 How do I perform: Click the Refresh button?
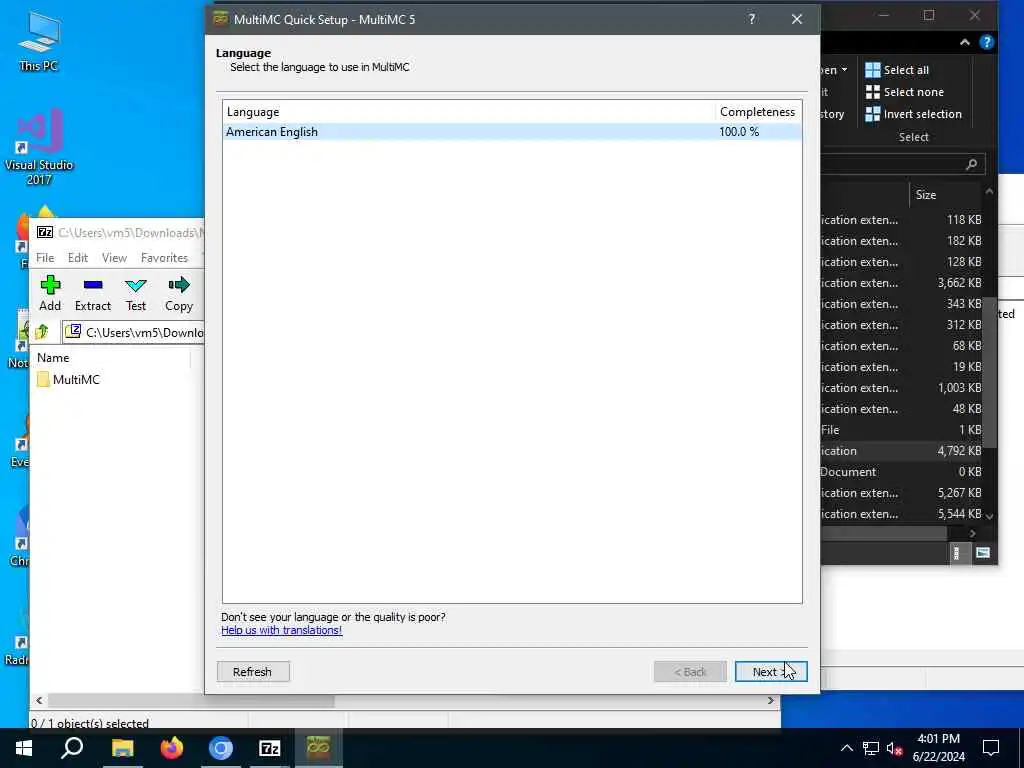pos(253,671)
